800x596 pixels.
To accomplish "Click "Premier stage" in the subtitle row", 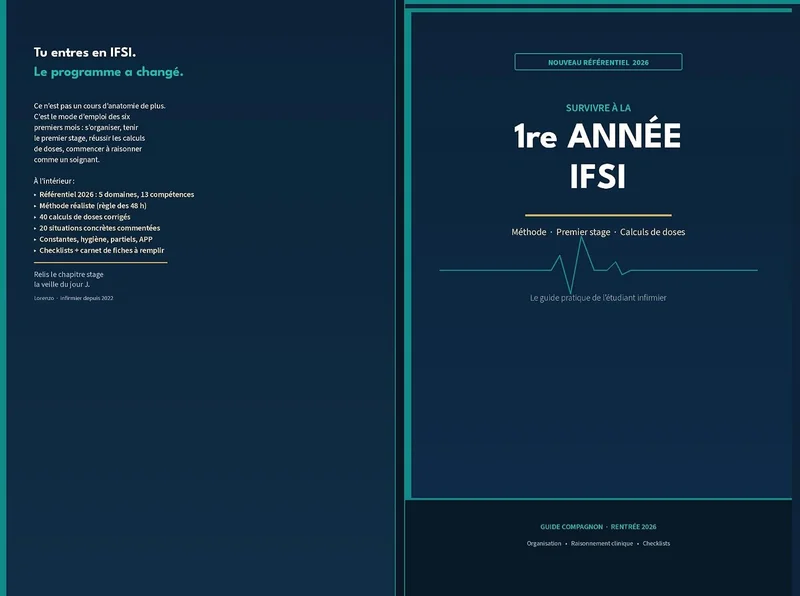I will coord(583,232).
